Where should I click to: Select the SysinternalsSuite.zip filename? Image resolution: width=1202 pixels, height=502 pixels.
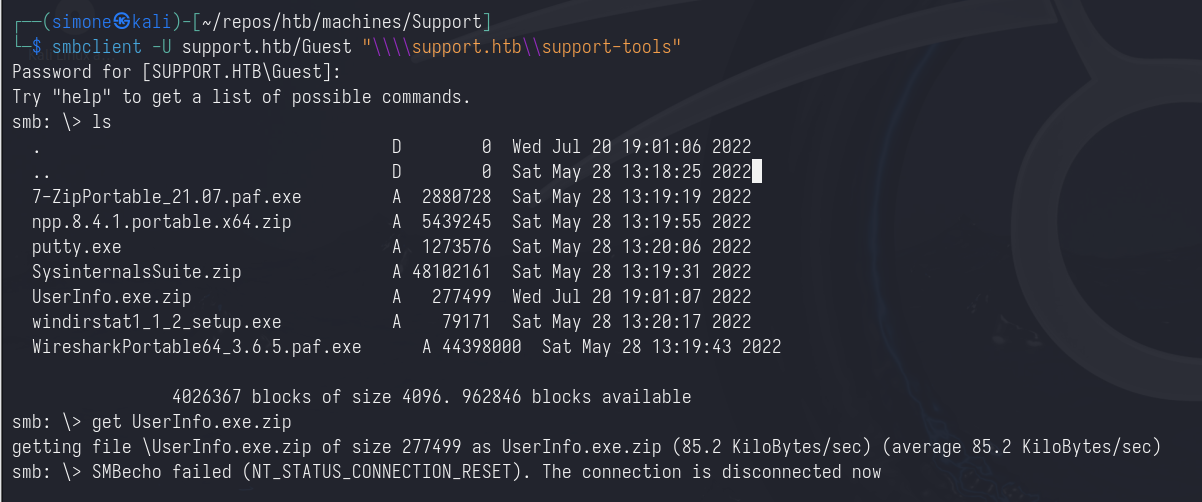[x=136, y=272]
